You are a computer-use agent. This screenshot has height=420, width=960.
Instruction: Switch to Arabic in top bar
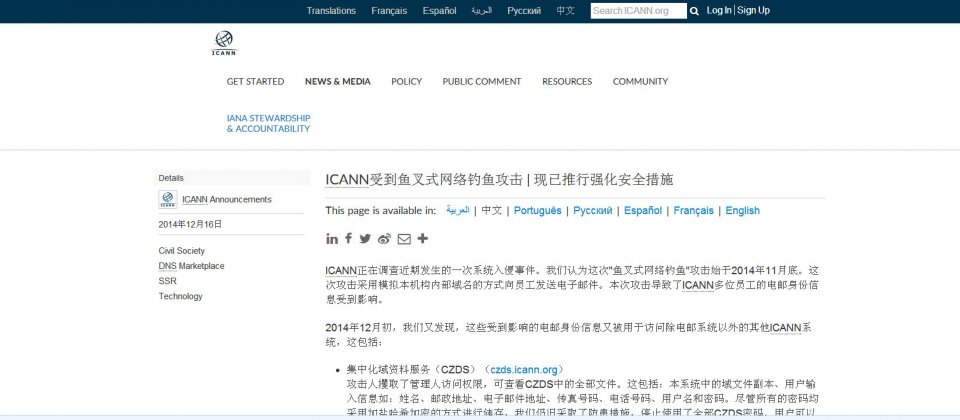tap(482, 11)
